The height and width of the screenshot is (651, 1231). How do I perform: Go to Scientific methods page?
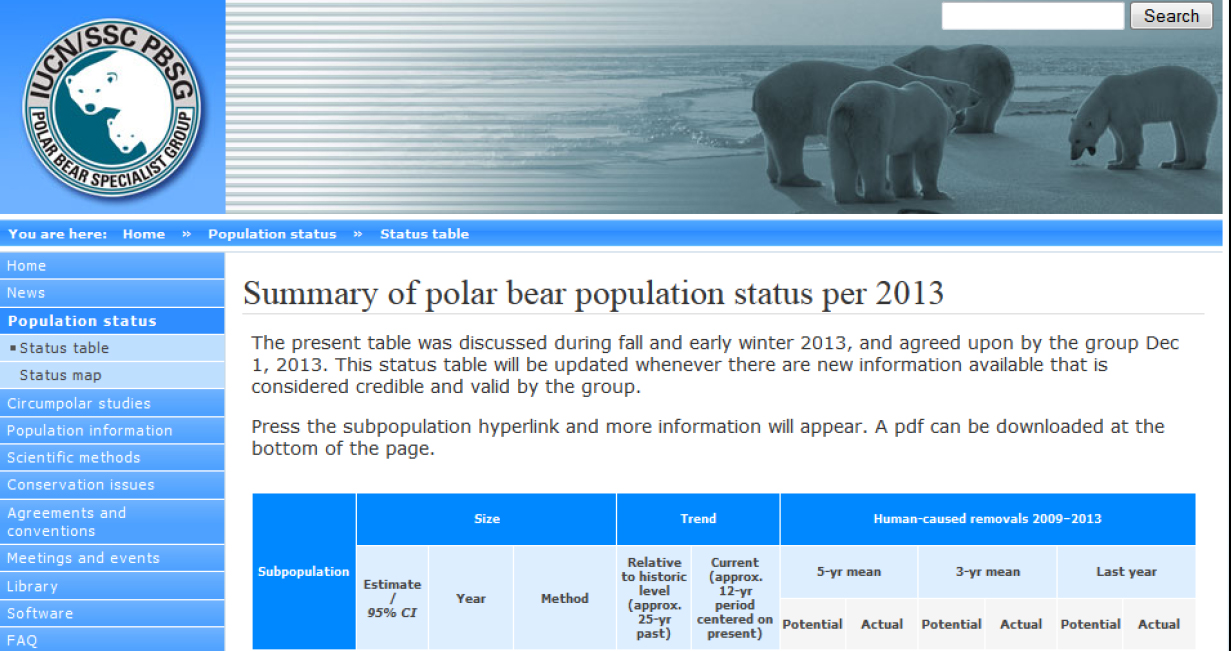[x=74, y=457]
